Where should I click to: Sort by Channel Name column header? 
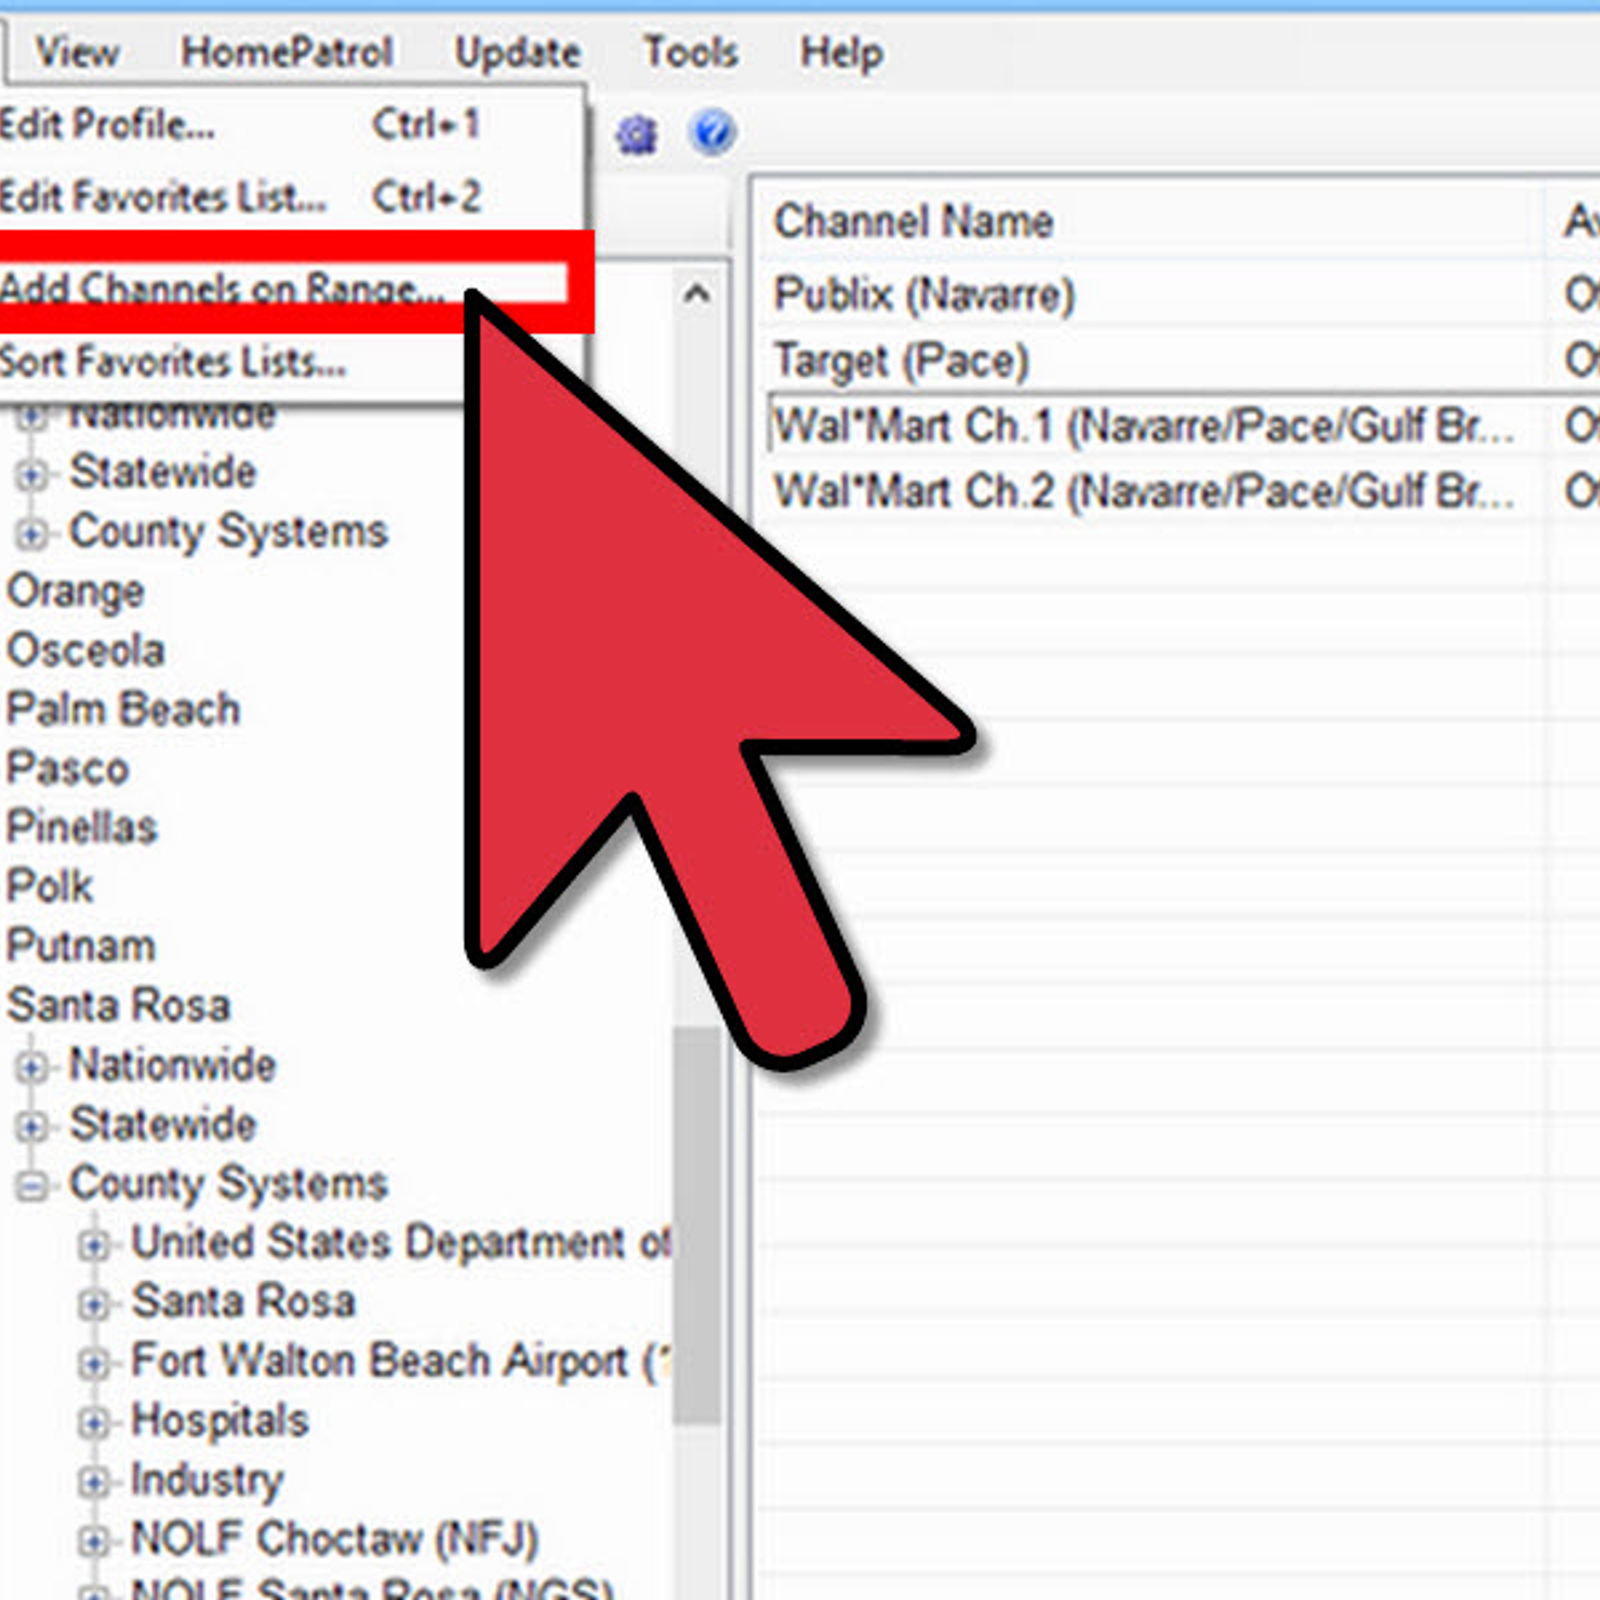[x=913, y=221]
